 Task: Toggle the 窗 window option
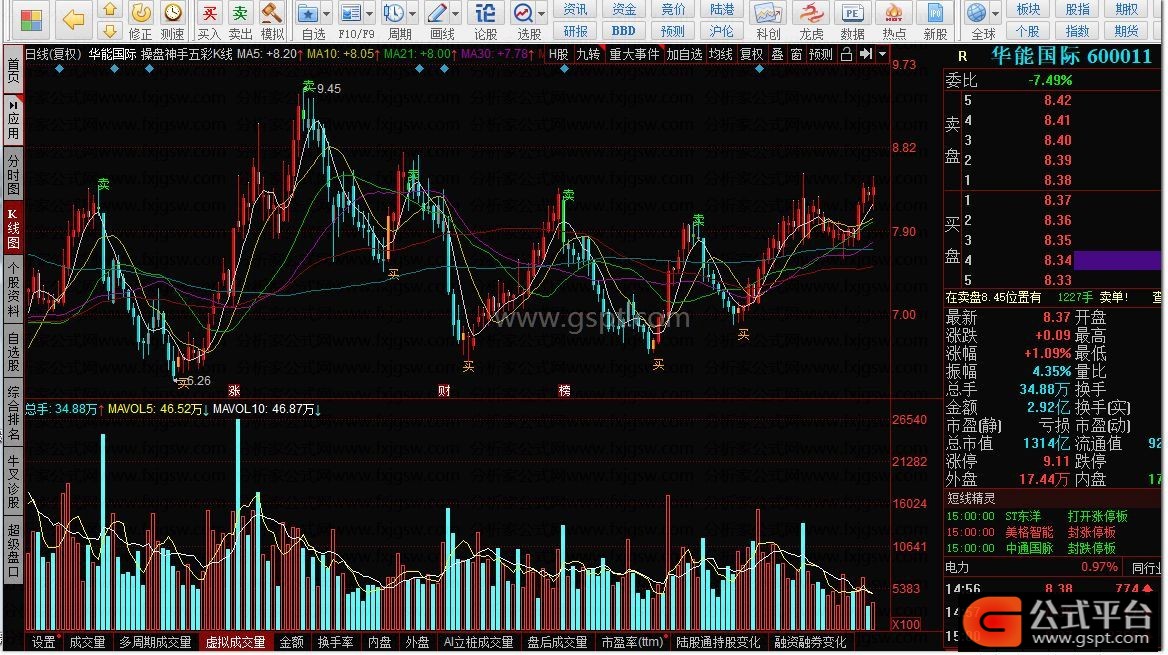coord(796,54)
